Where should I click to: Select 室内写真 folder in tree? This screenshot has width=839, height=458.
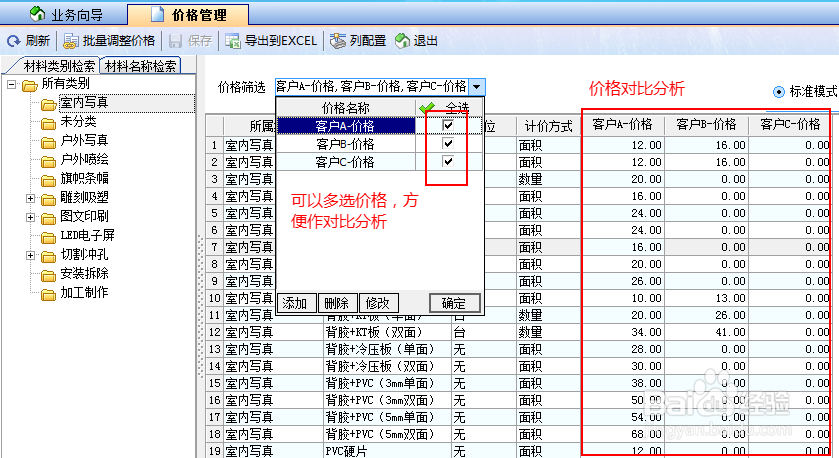84,103
